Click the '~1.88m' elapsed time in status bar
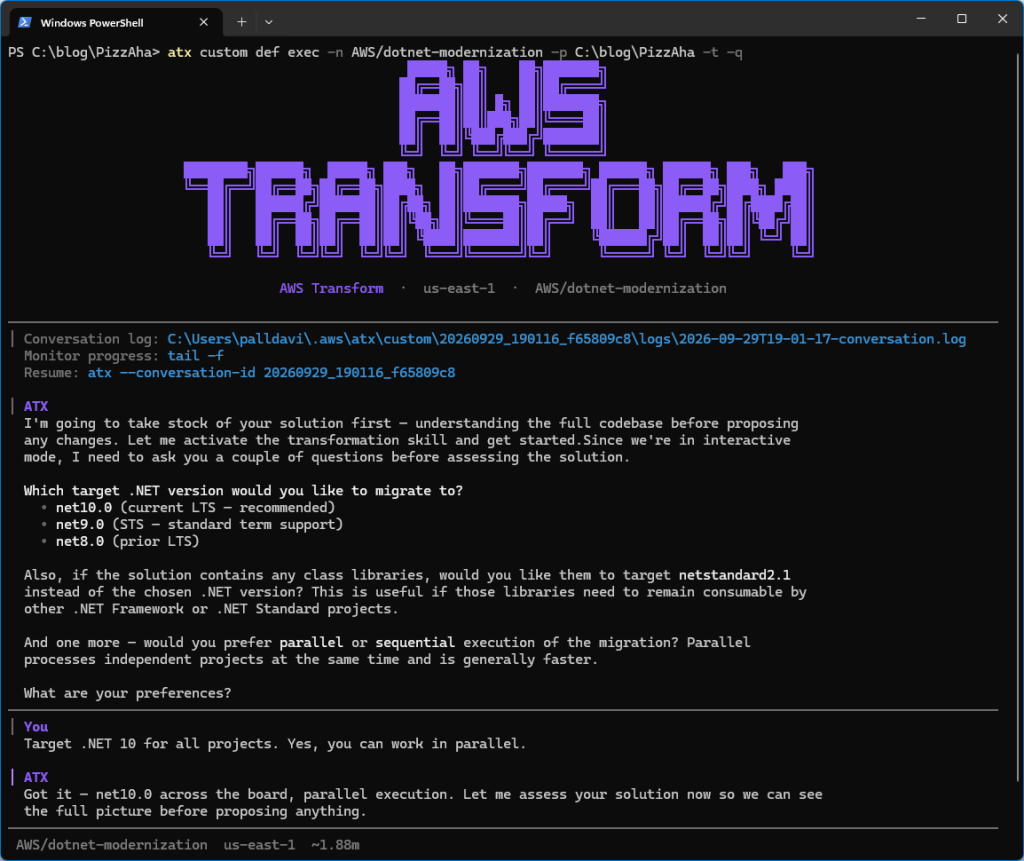Viewport: 1024px width, 861px height. [335, 845]
